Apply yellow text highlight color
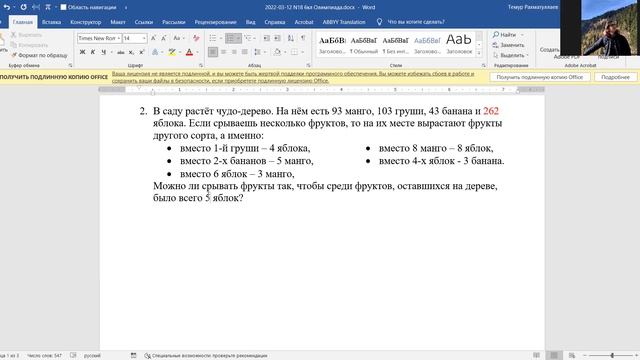640x360 pixels. click(x=172, y=52)
